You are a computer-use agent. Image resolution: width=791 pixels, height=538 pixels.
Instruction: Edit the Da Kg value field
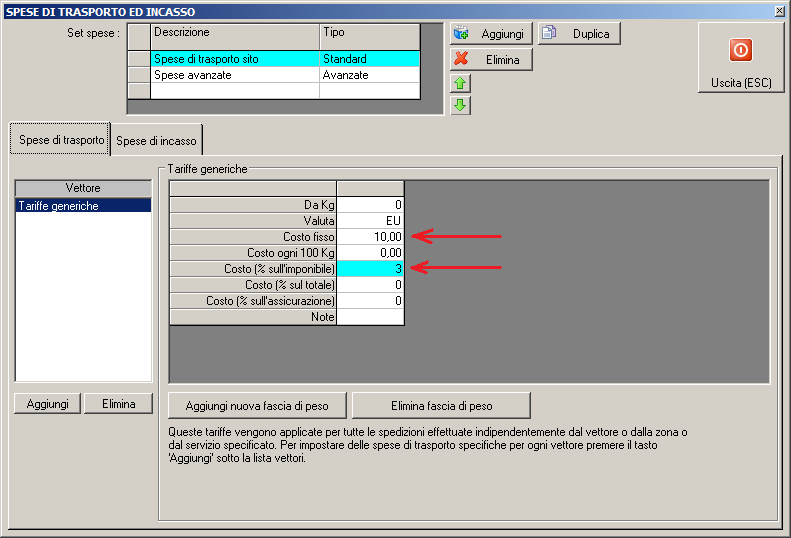370,204
